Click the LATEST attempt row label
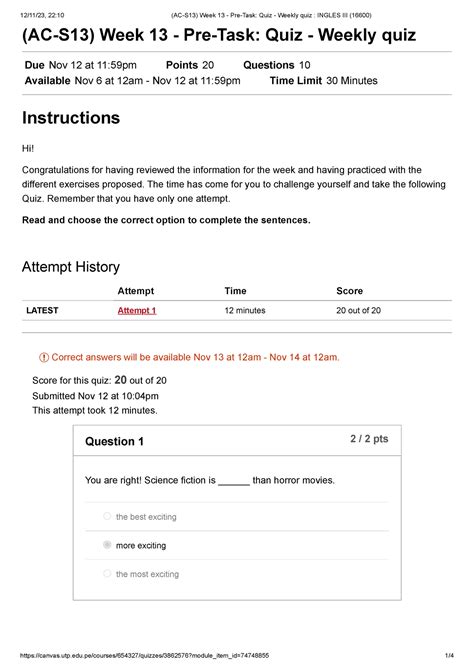 click(x=42, y=311)
